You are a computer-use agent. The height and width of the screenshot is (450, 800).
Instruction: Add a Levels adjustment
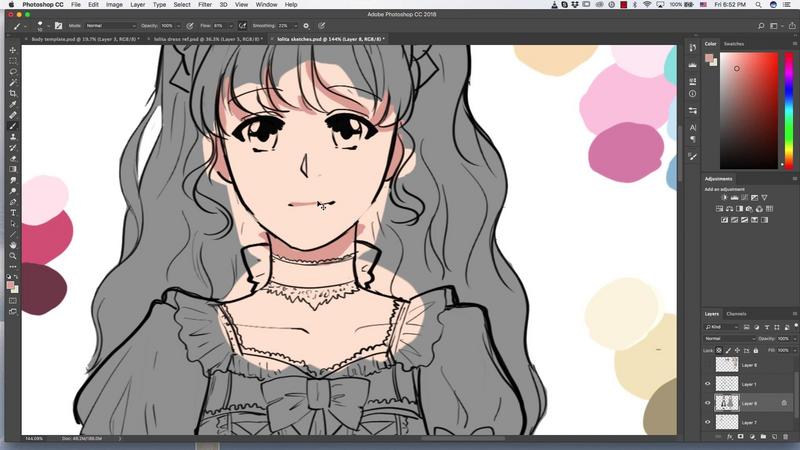(x=734, y=197)
